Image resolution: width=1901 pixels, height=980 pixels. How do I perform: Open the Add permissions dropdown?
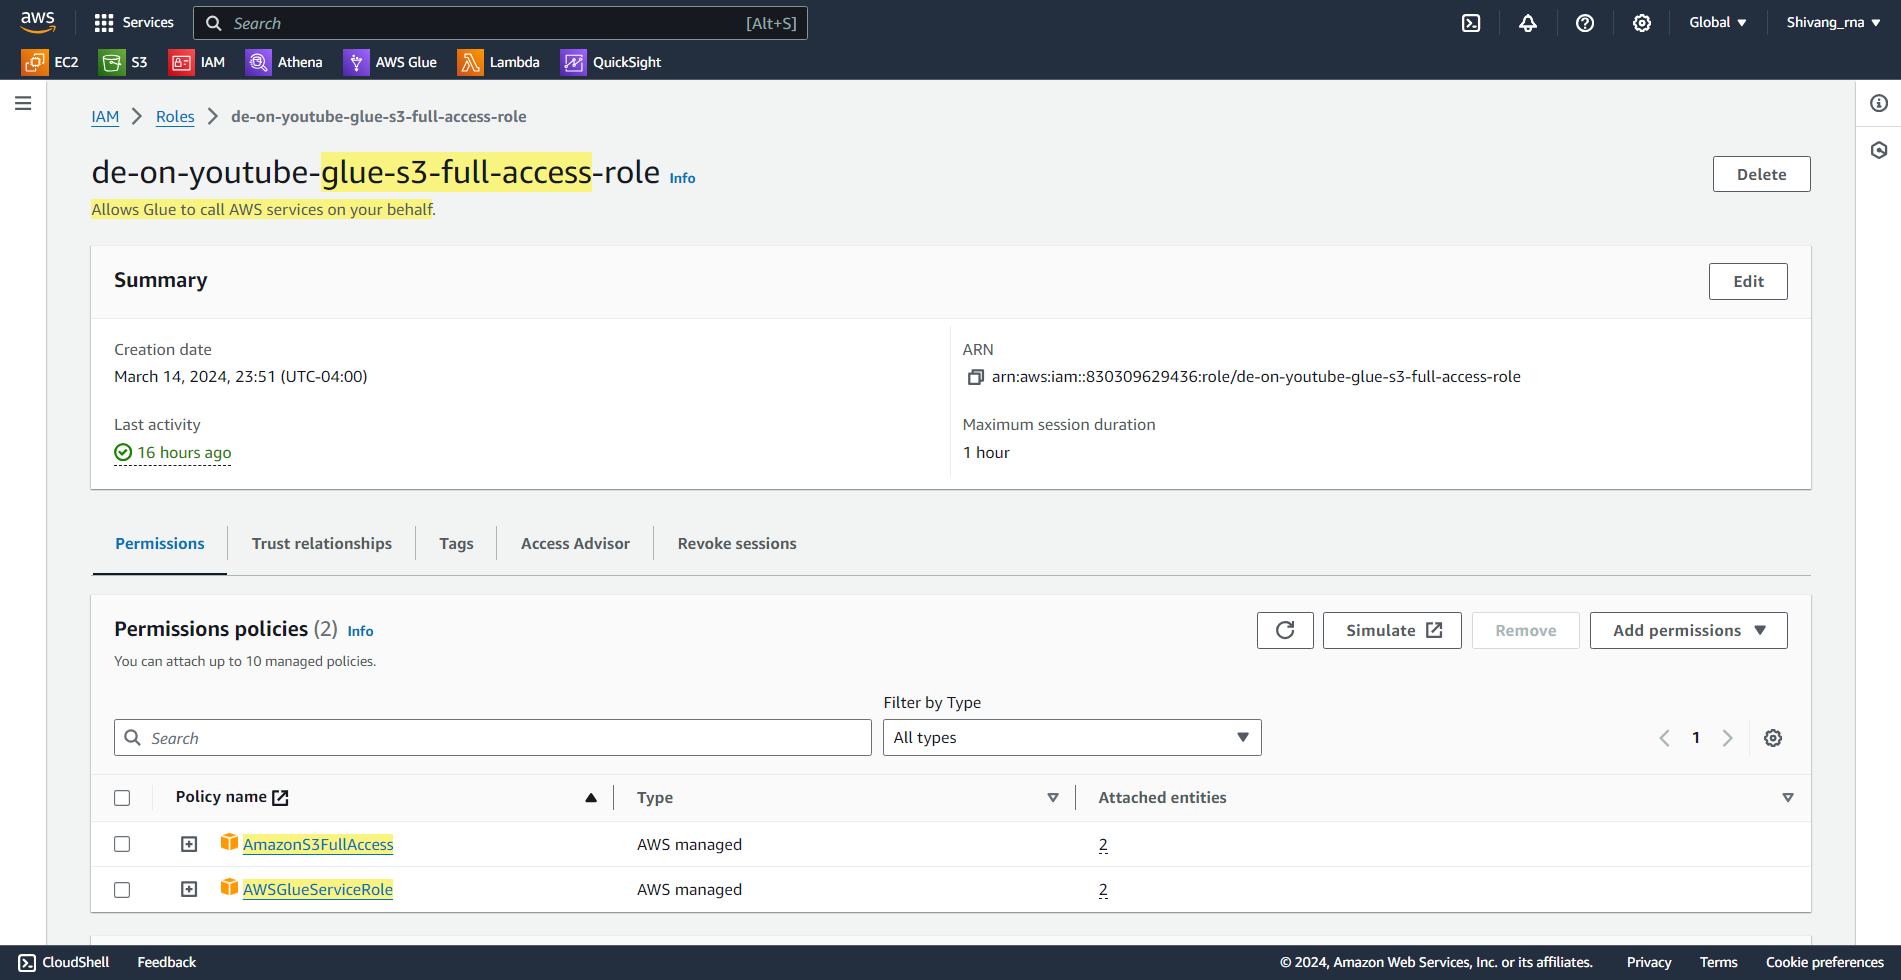pyautogui.click(x=1688, y=630)
